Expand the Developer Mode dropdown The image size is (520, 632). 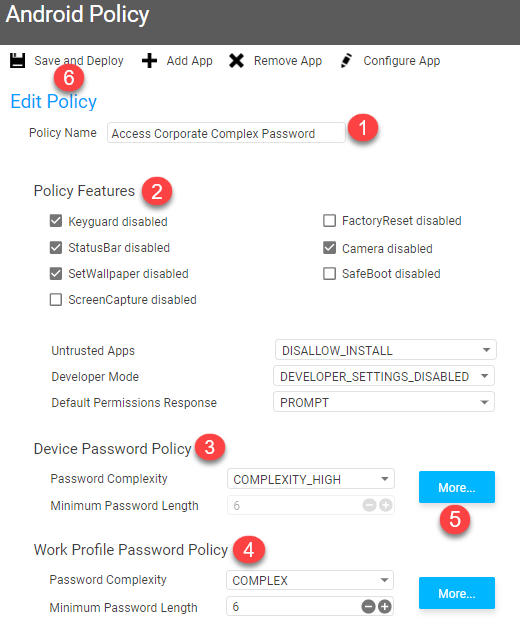point(384,376)
